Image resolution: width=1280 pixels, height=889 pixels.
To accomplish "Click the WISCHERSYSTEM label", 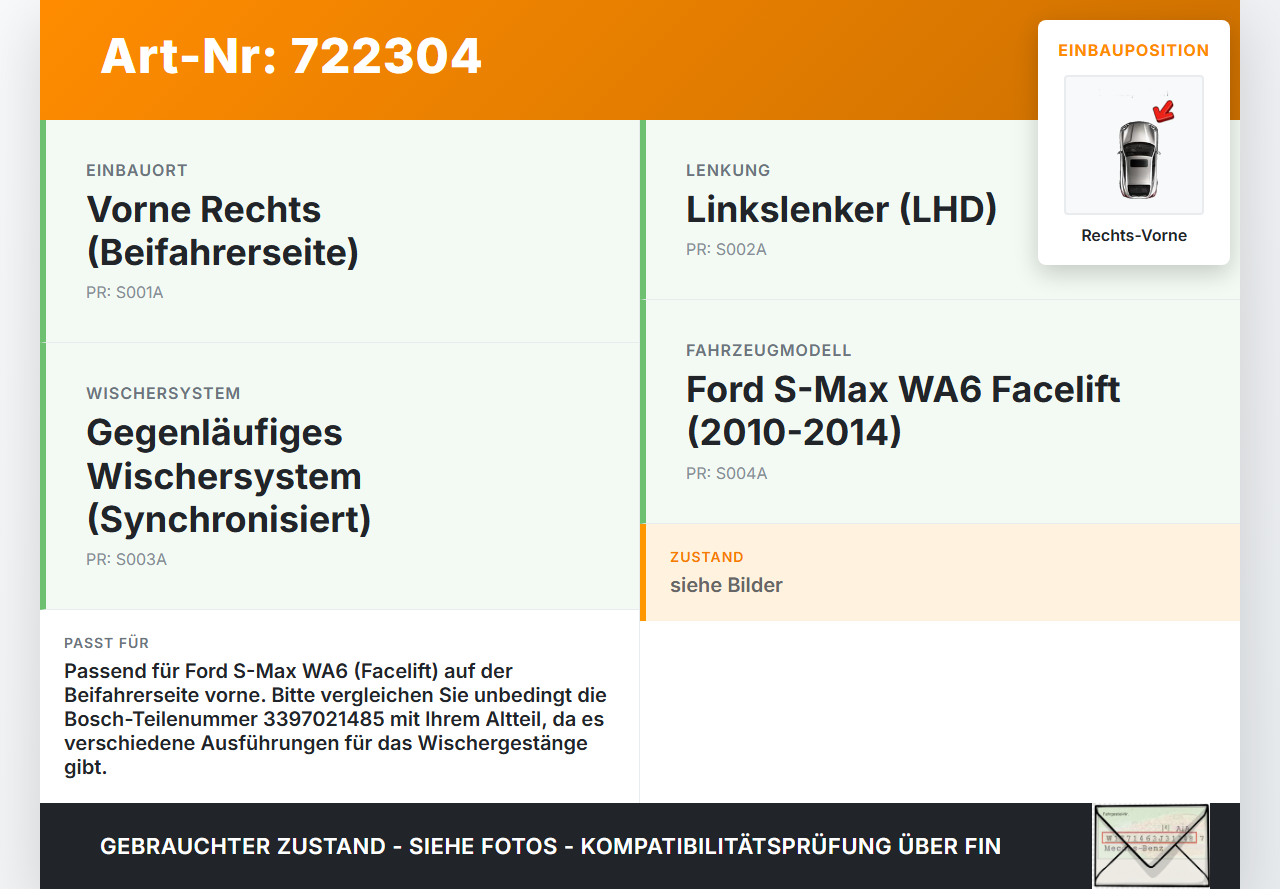I will click(x=163, y=394).
